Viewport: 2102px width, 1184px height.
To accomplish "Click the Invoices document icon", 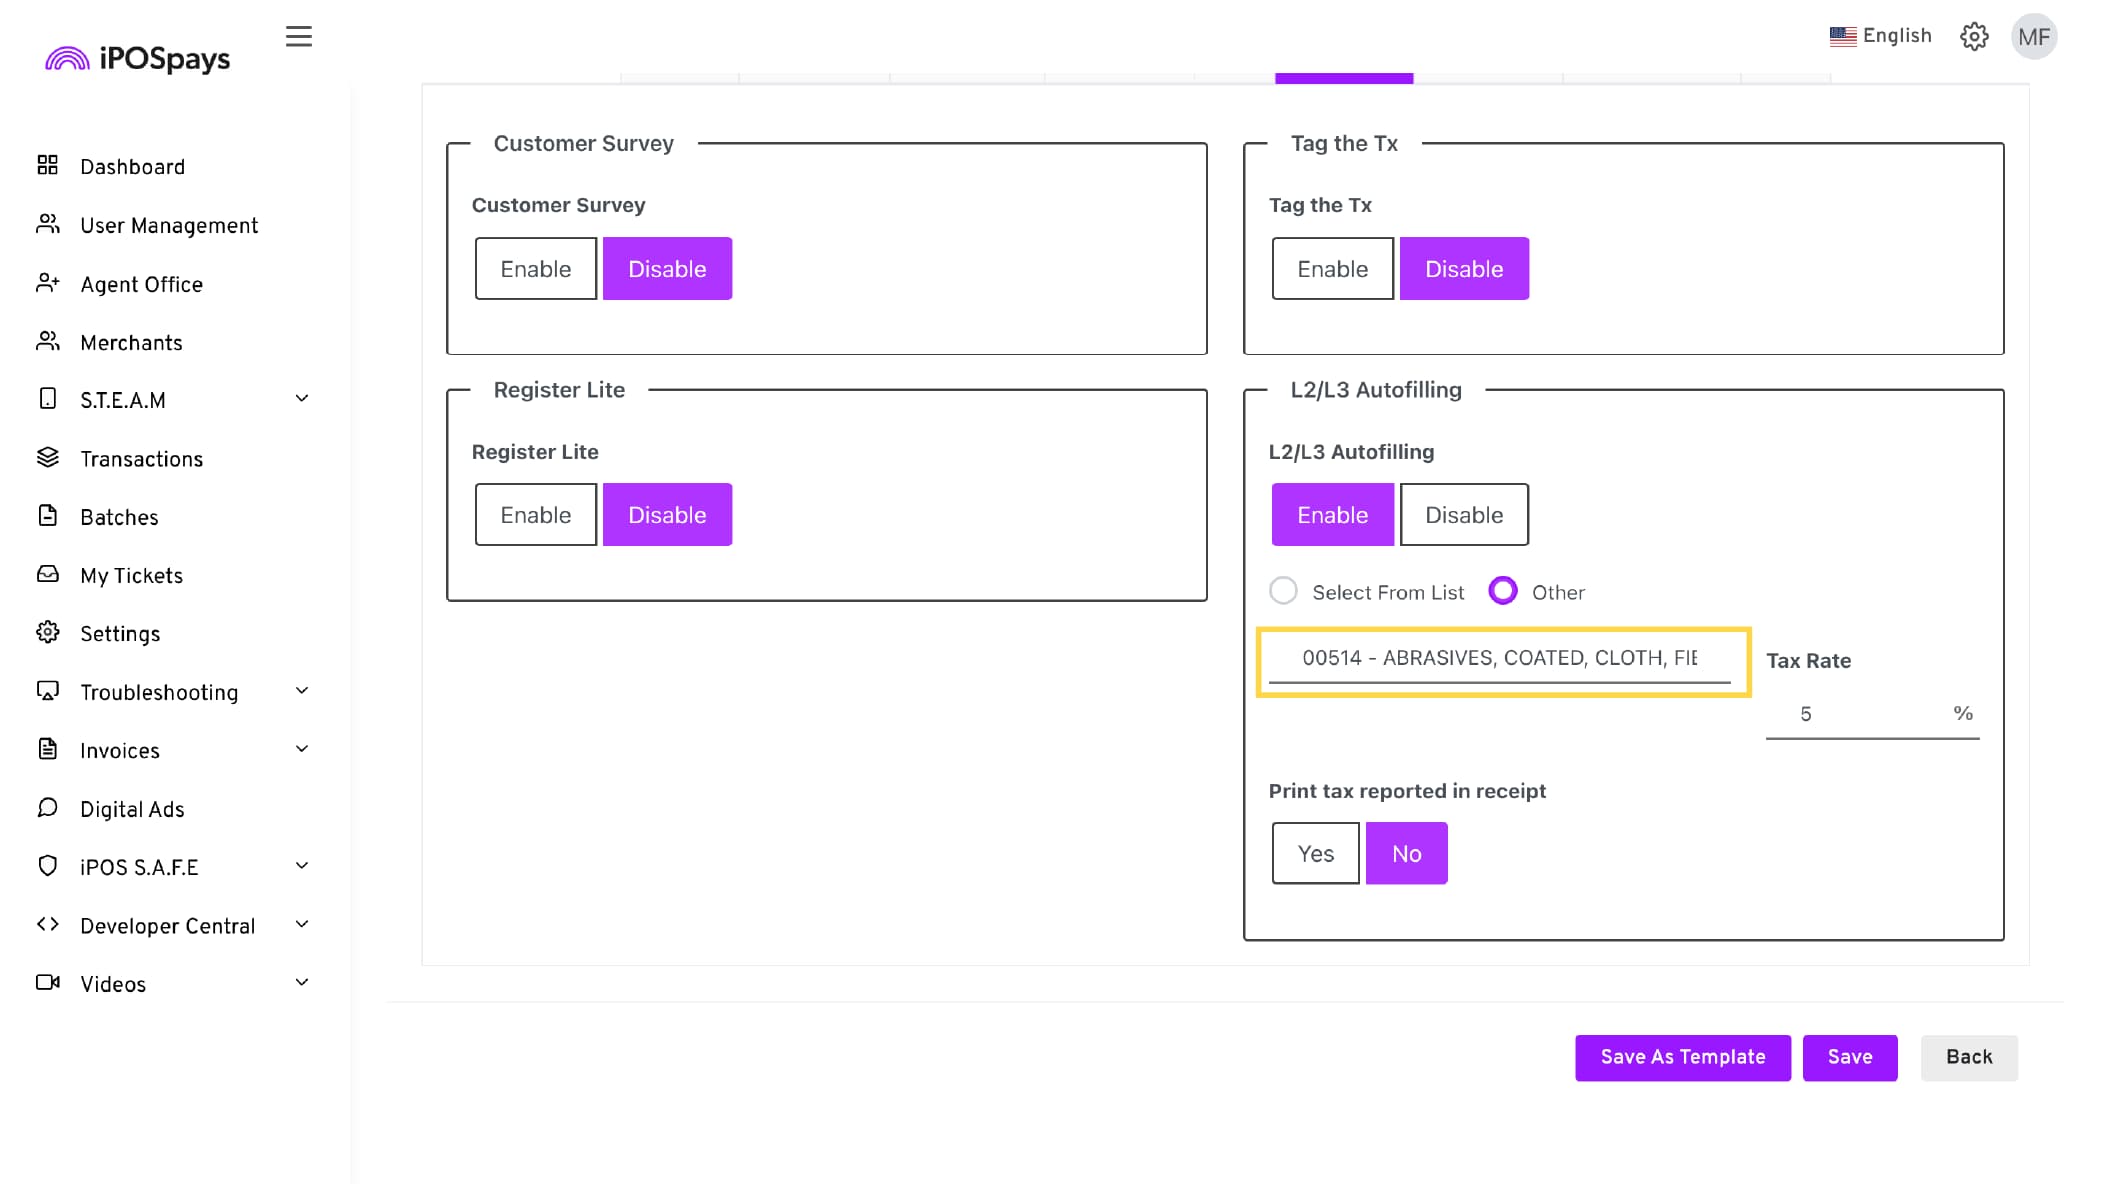I will 47,749.
